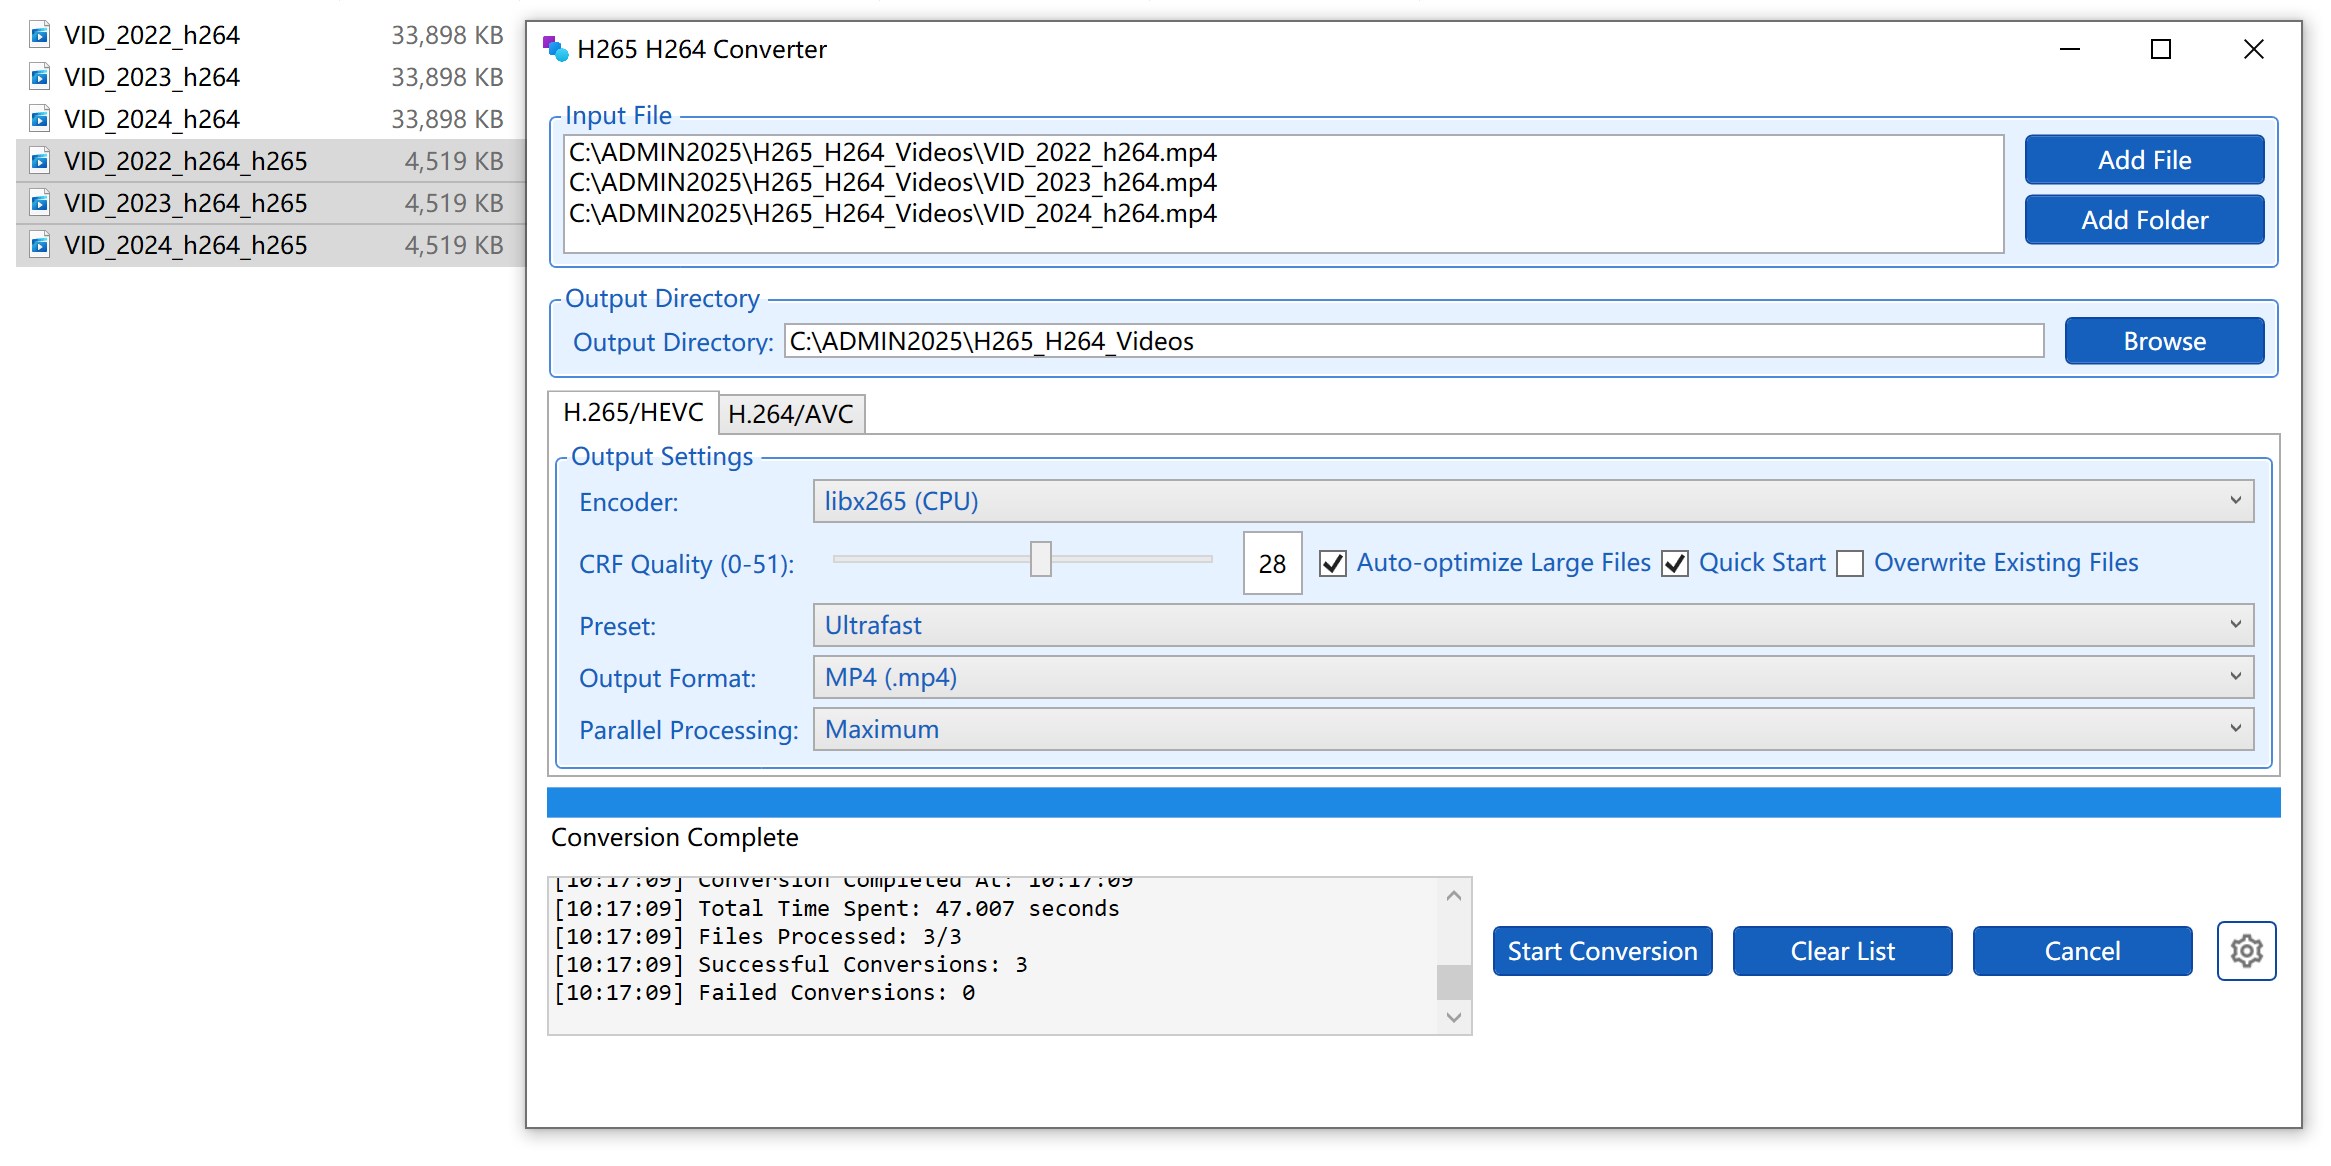Open the Preset dropdown showing Ultrafast

click(1533, 625)
